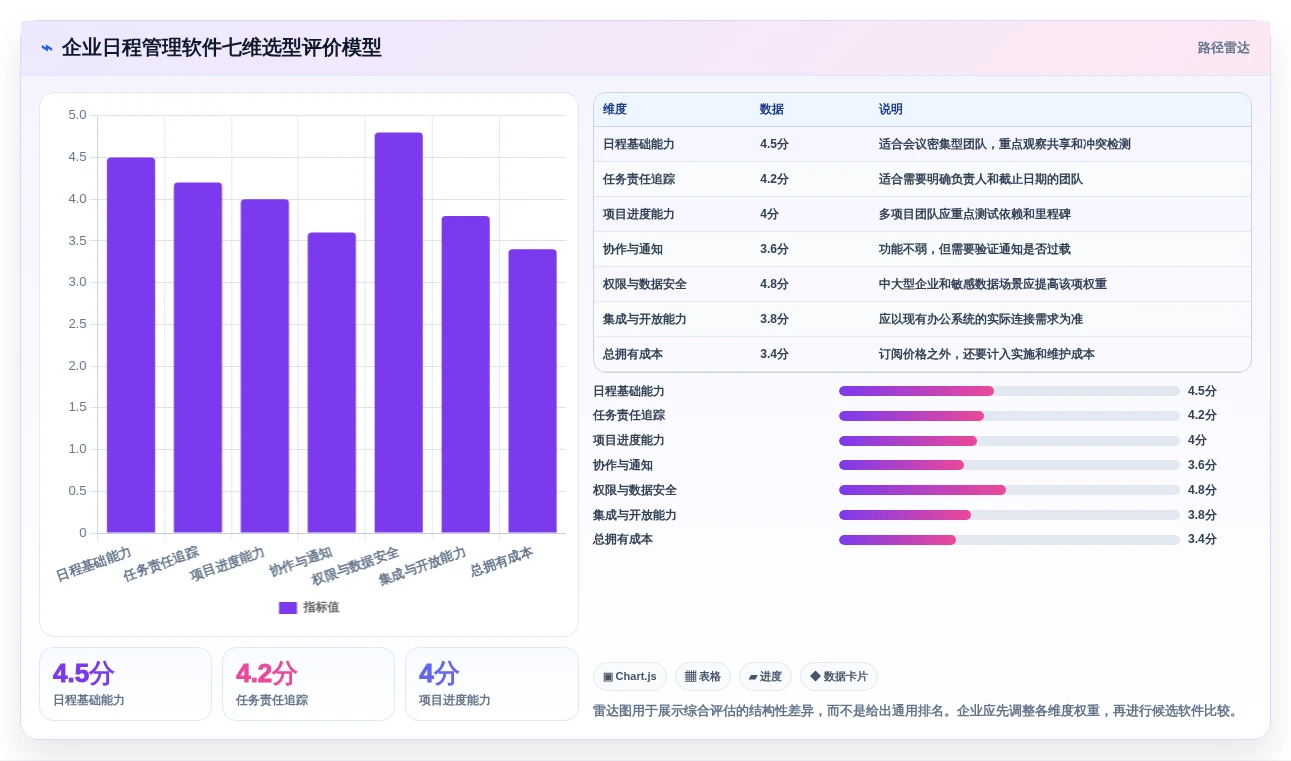Open the 4.2分 任务责任追踪 data card
Viewport: 1291px width, 761px height.
tap(308, 684)
